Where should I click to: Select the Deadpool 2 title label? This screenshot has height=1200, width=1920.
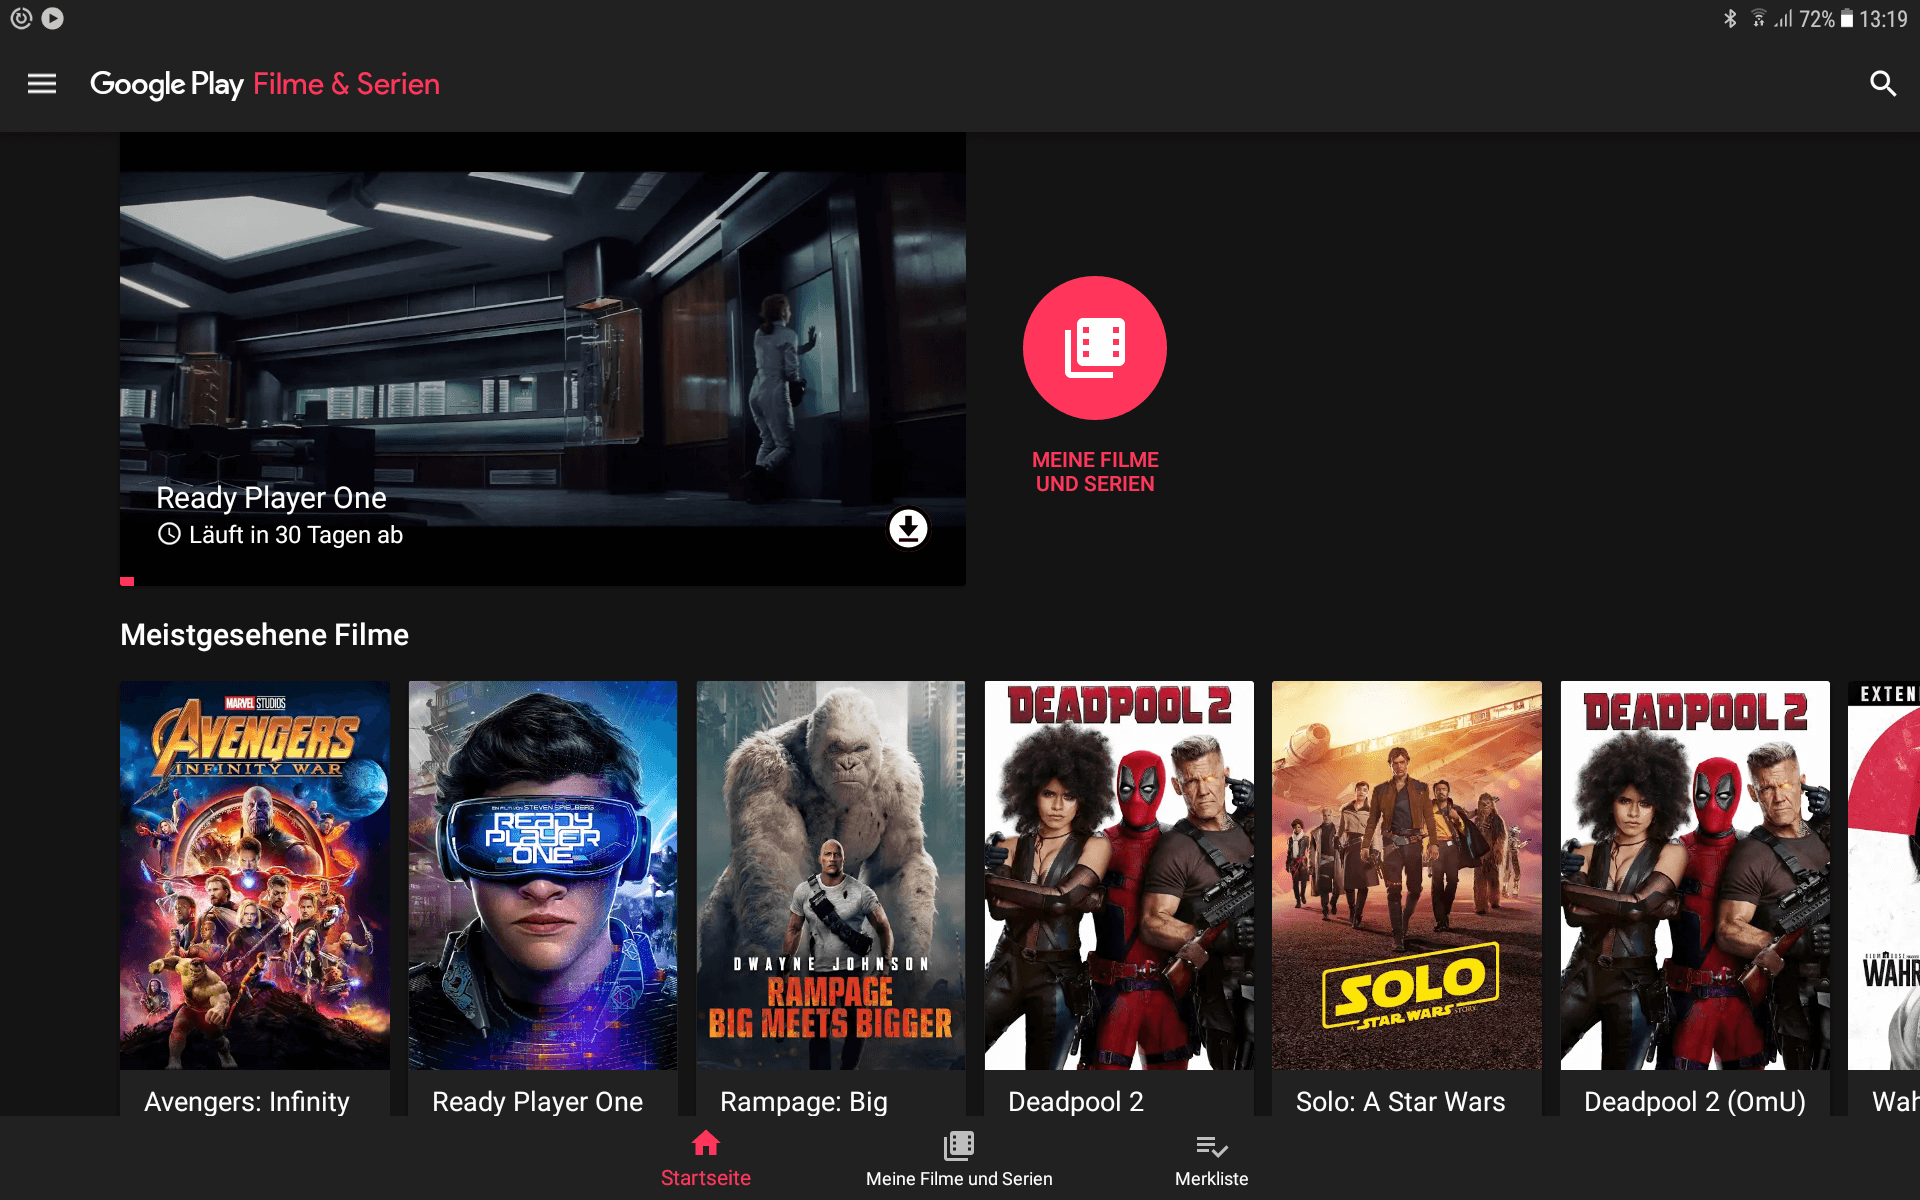(x=1076, y=1101)
